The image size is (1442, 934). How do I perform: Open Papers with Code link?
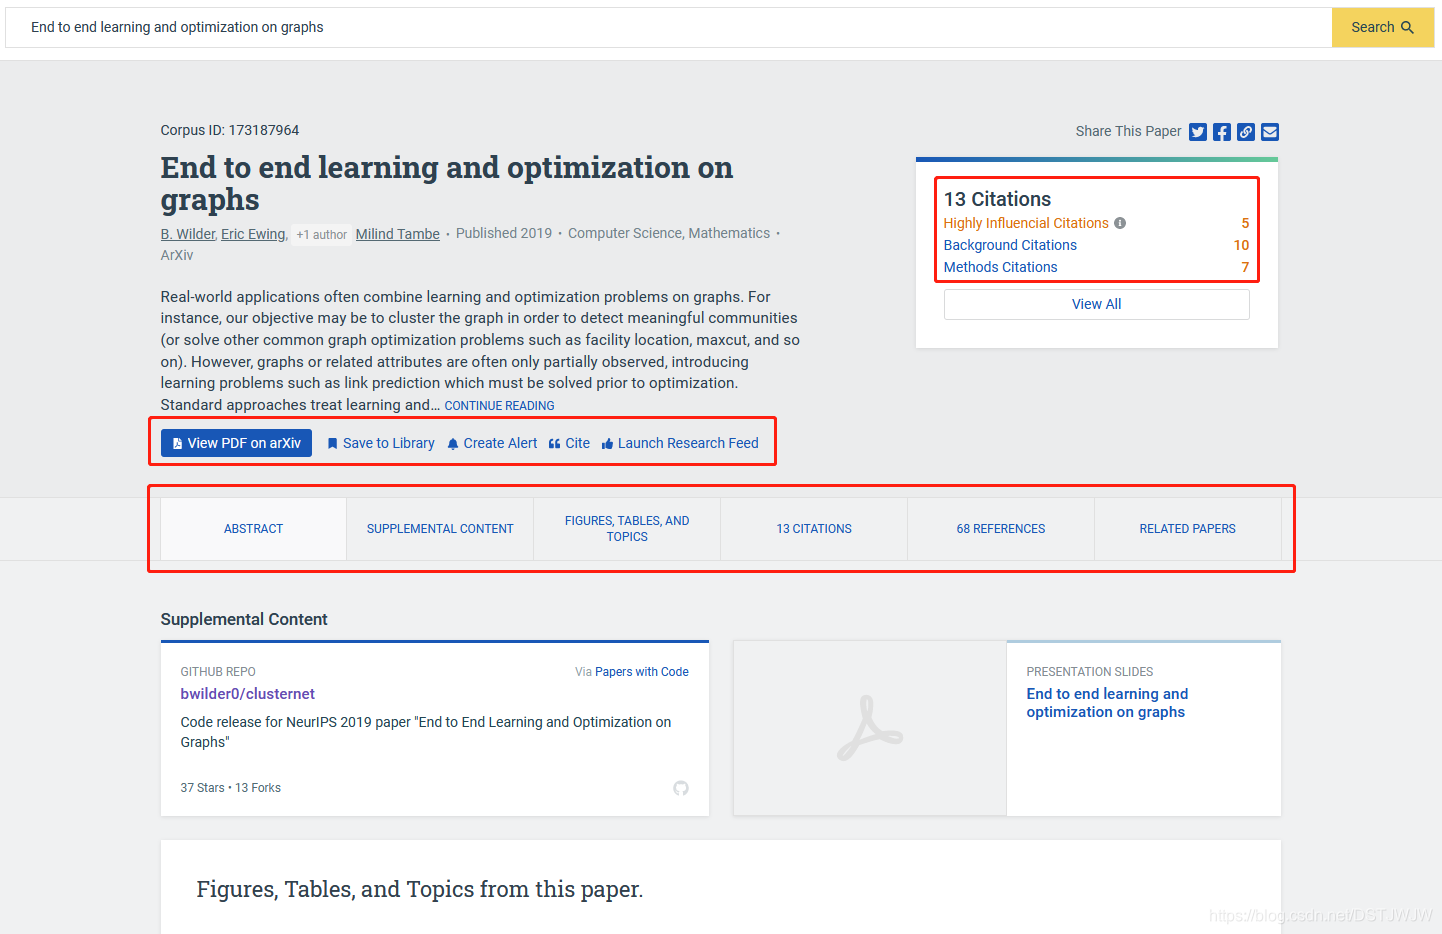point(642,672)
